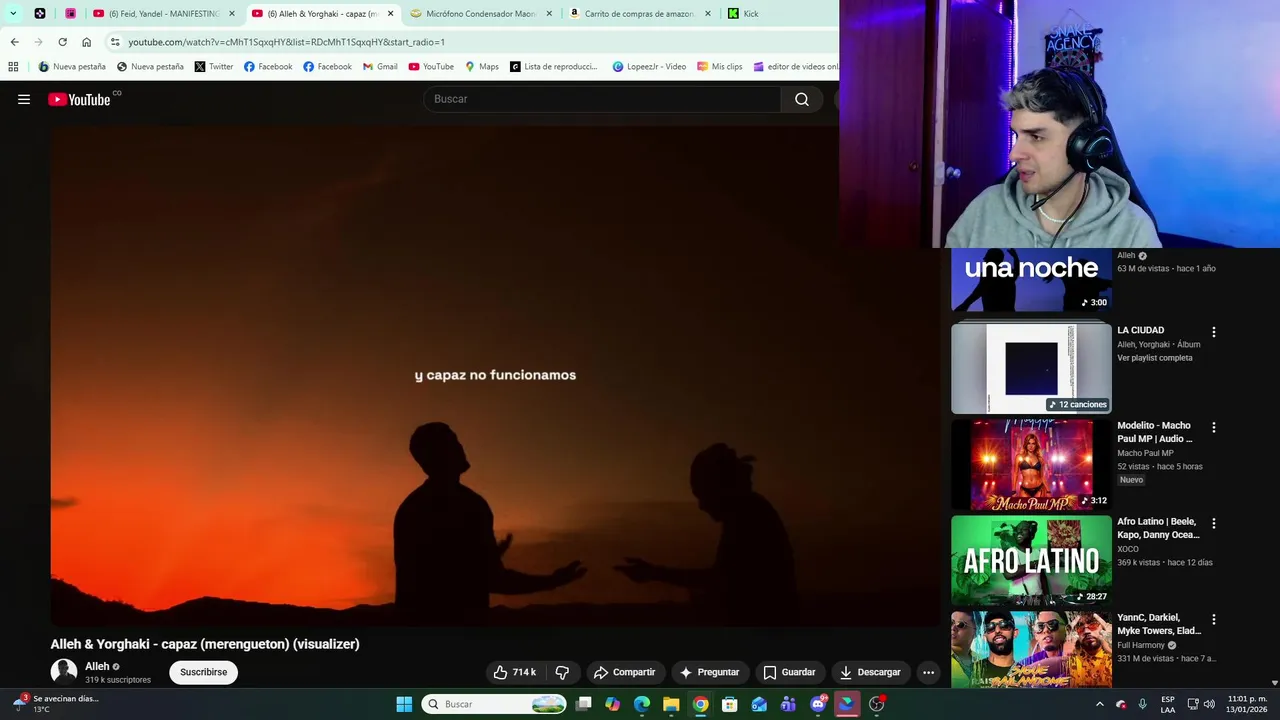
Task: Open options menu for YannC, Darkiel video
Action: 1214,619
